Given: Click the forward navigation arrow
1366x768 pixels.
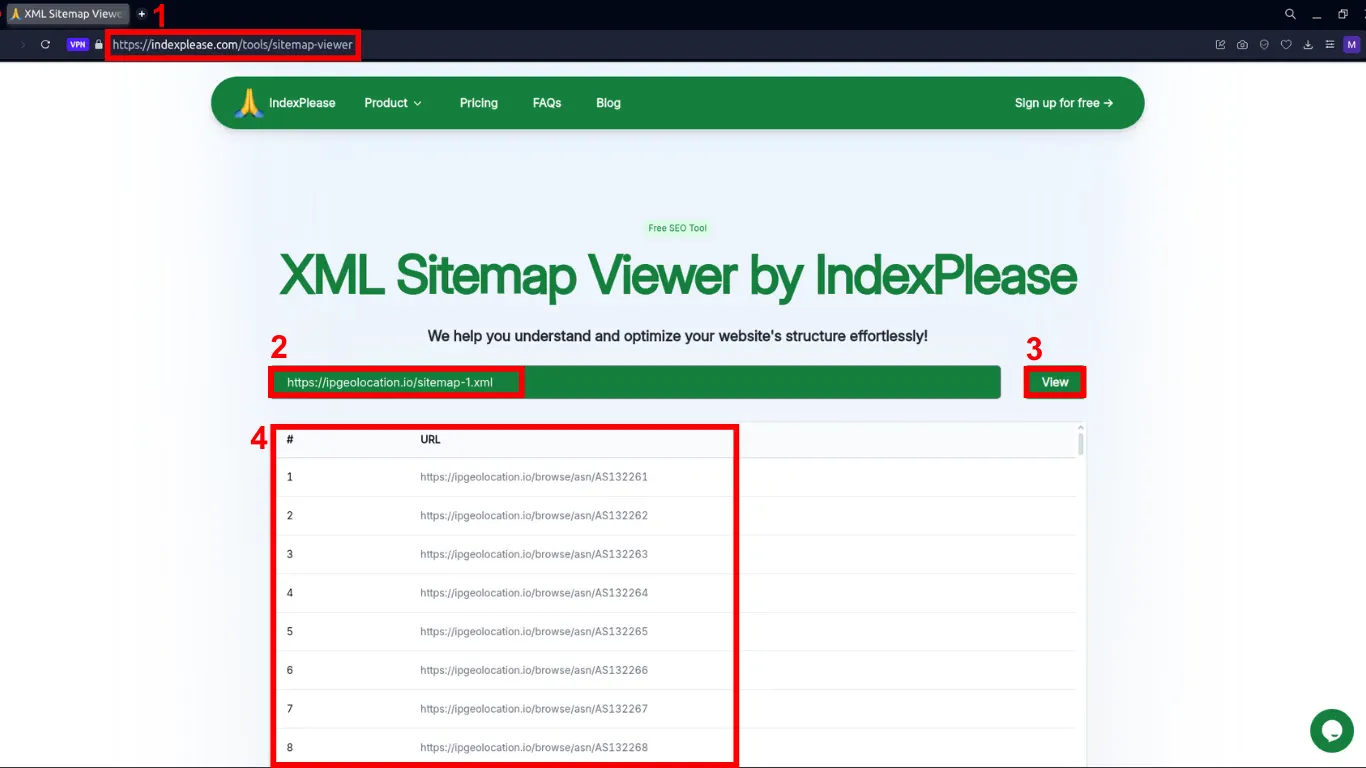Looking at the screenshot, I should coord(22,45).
